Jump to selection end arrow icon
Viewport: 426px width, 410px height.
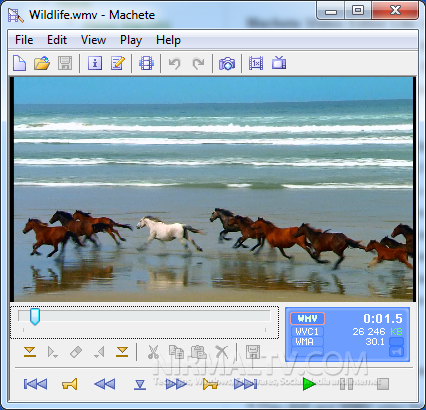click(99, 352)
